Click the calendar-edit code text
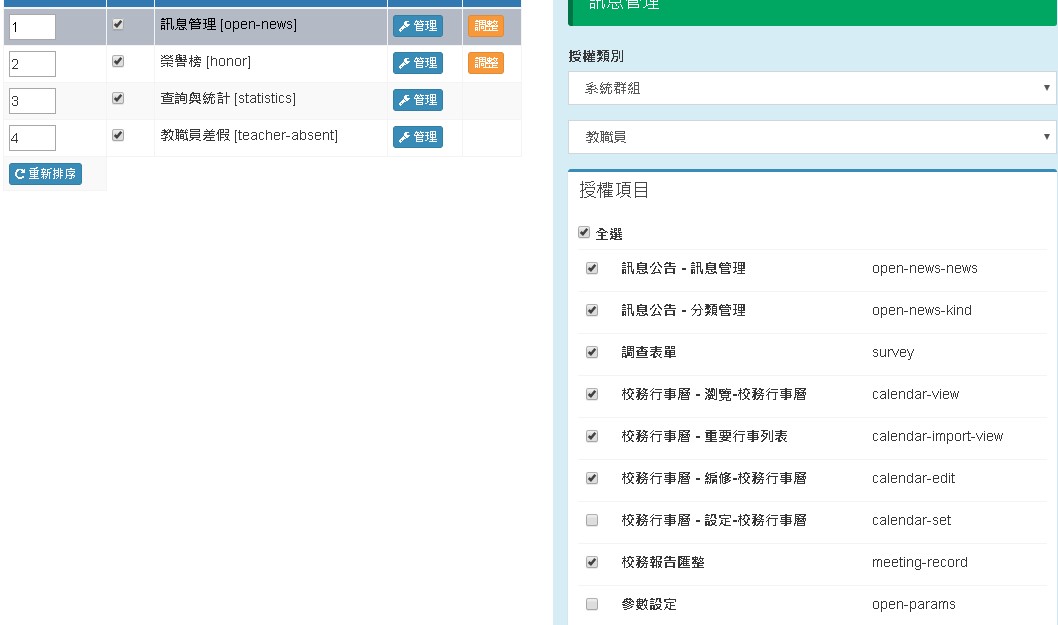The height and width of the screenshot is (625, 1058). coord(913,478)
